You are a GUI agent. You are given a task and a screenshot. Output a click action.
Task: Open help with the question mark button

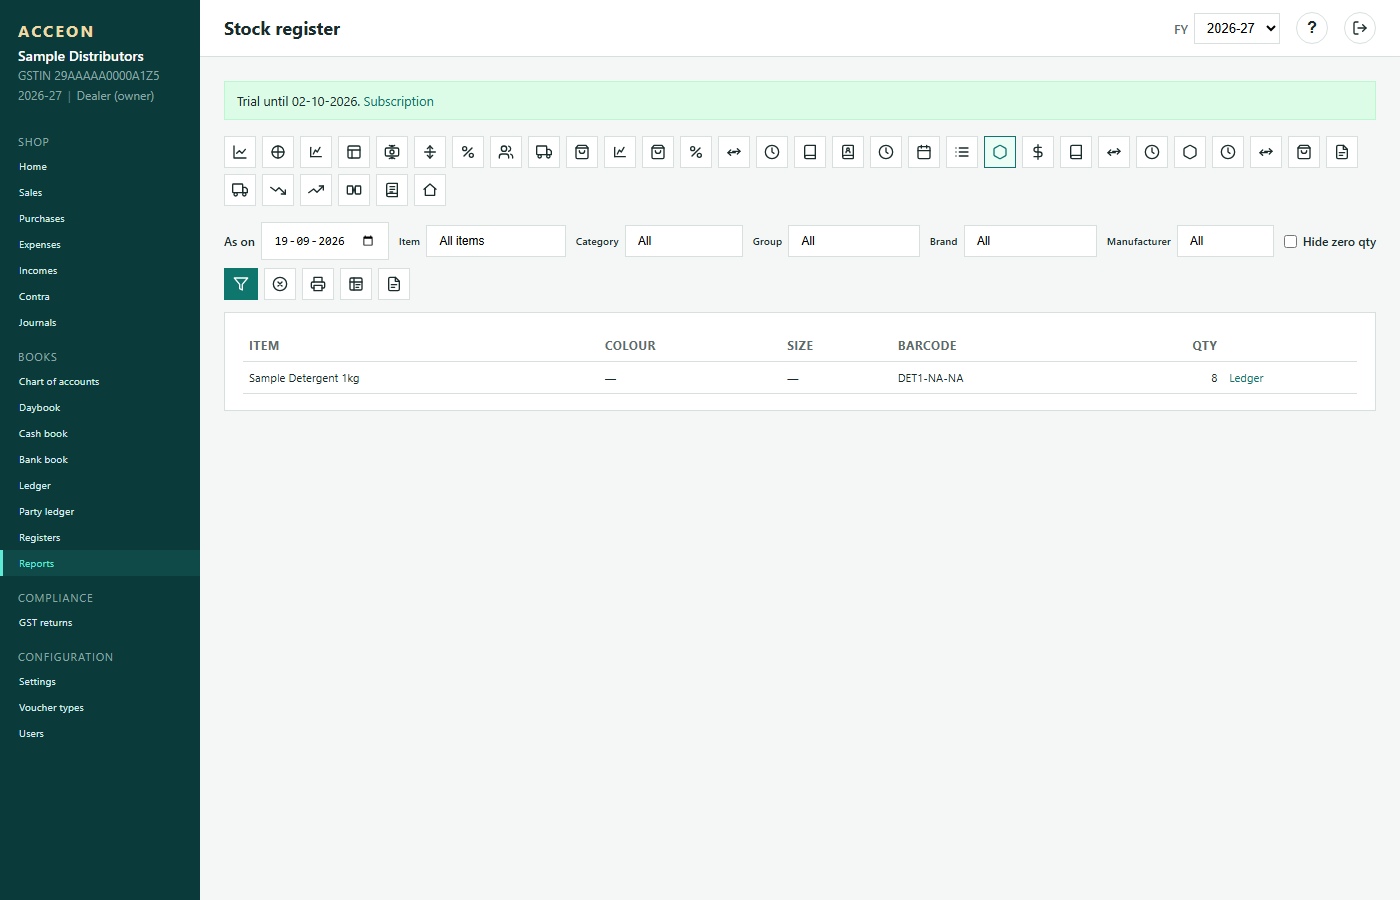coord(1312,28)
